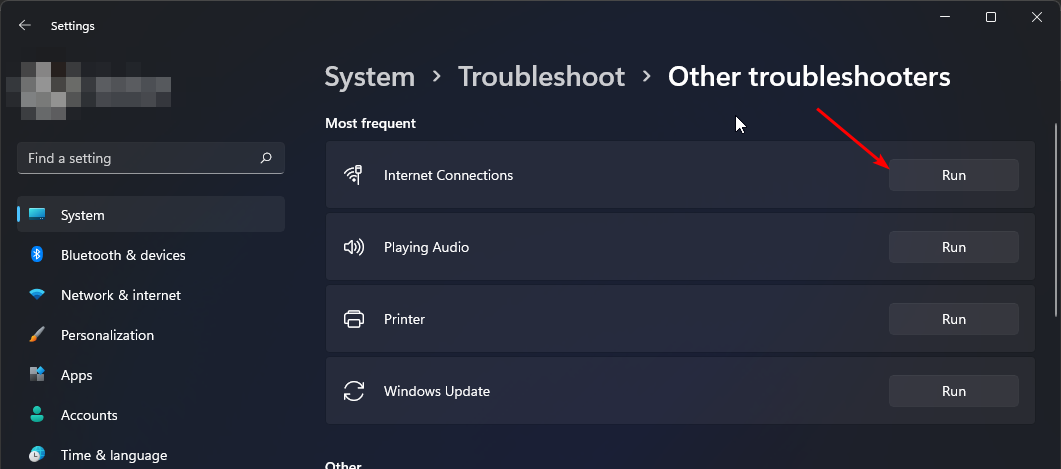The width and height of the screenshot is (1061, 469).
Task: Go to Personalization settings
Action: pos(107,335)
